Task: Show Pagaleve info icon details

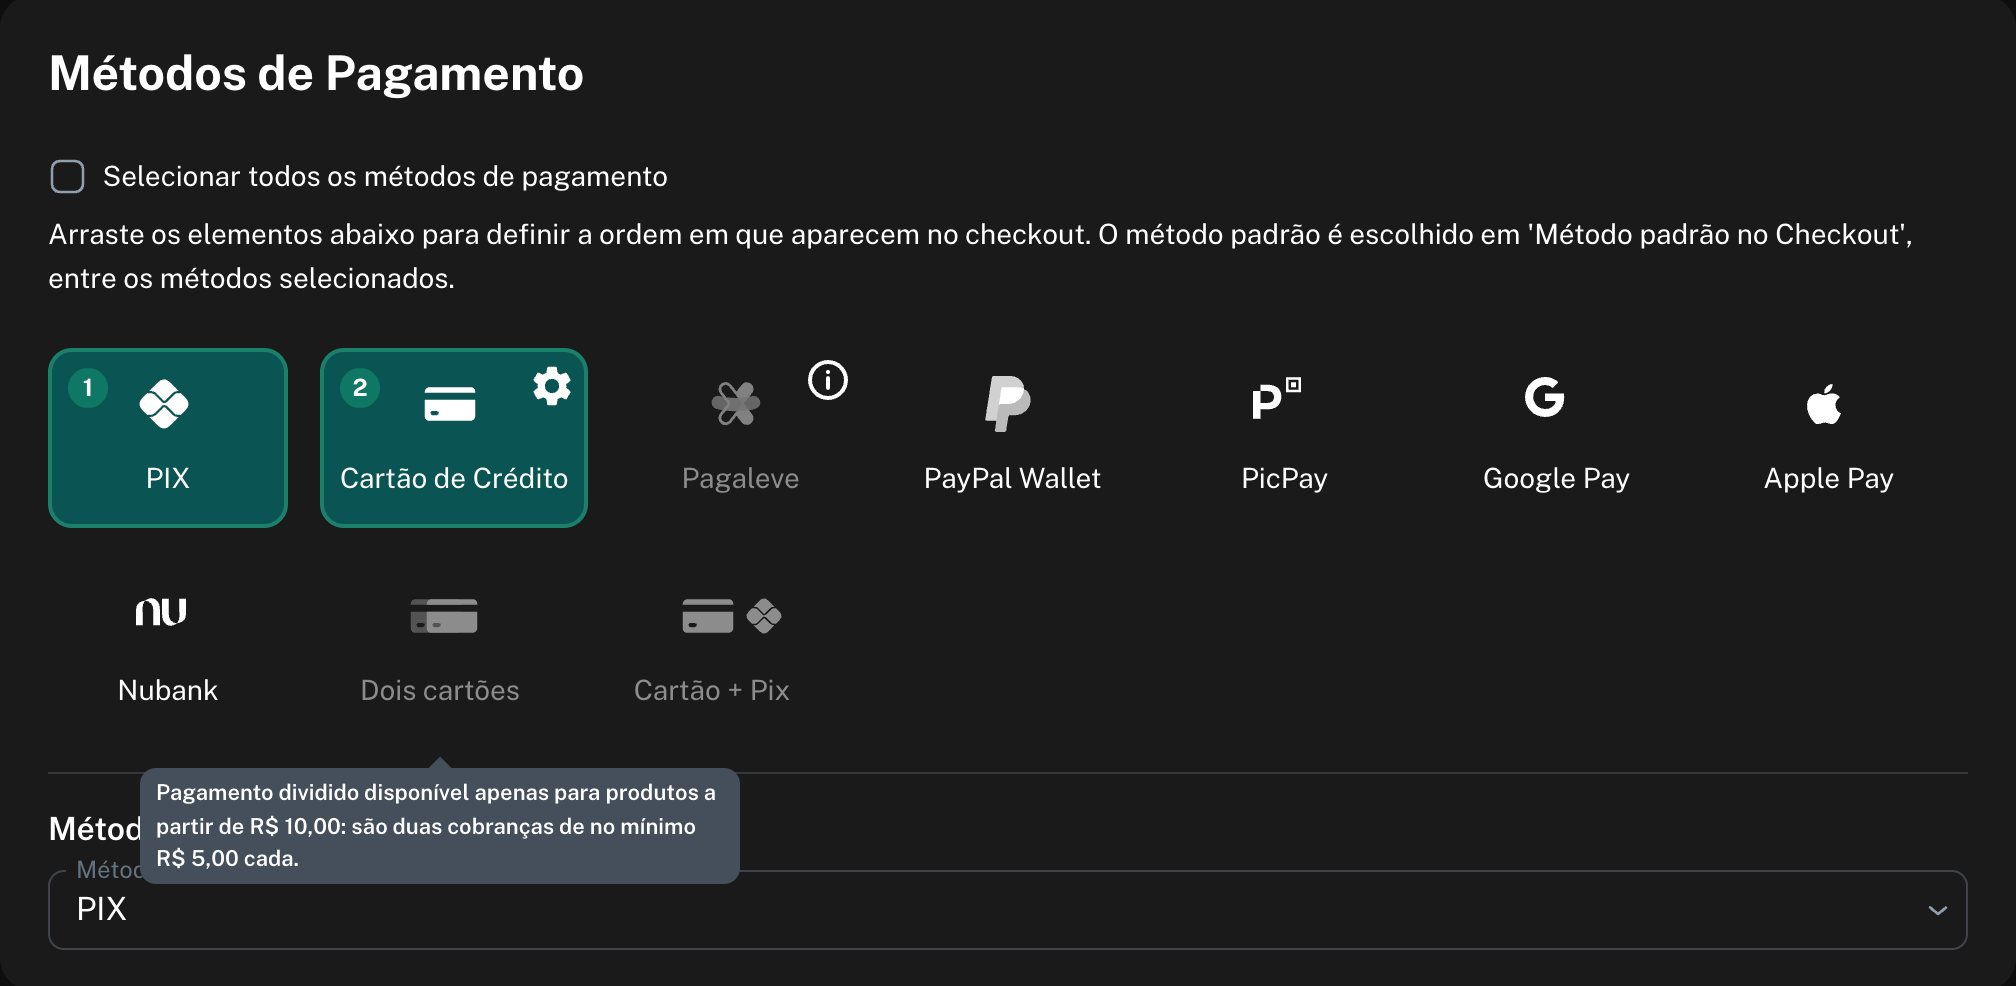Action: pos(828,380)
